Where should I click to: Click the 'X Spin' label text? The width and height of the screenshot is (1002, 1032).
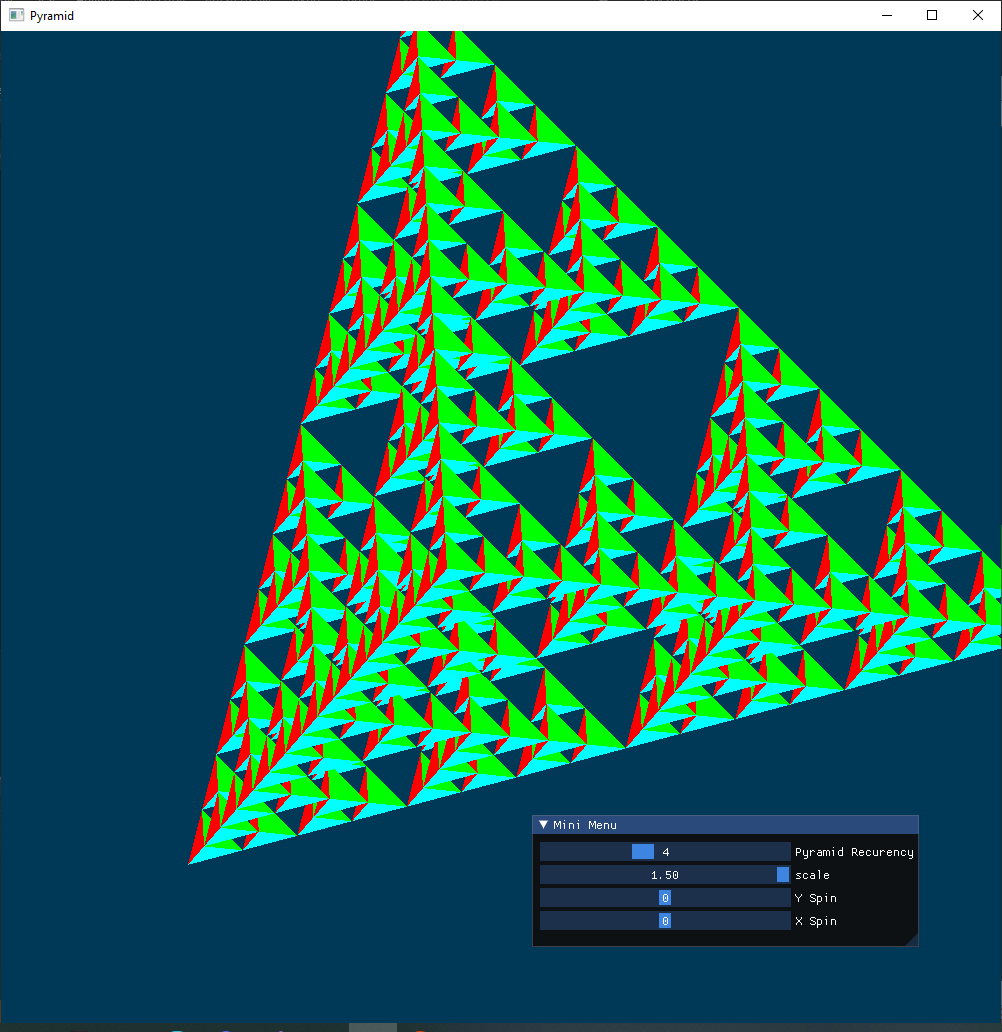pyautogui.click(x=815, y=920)
